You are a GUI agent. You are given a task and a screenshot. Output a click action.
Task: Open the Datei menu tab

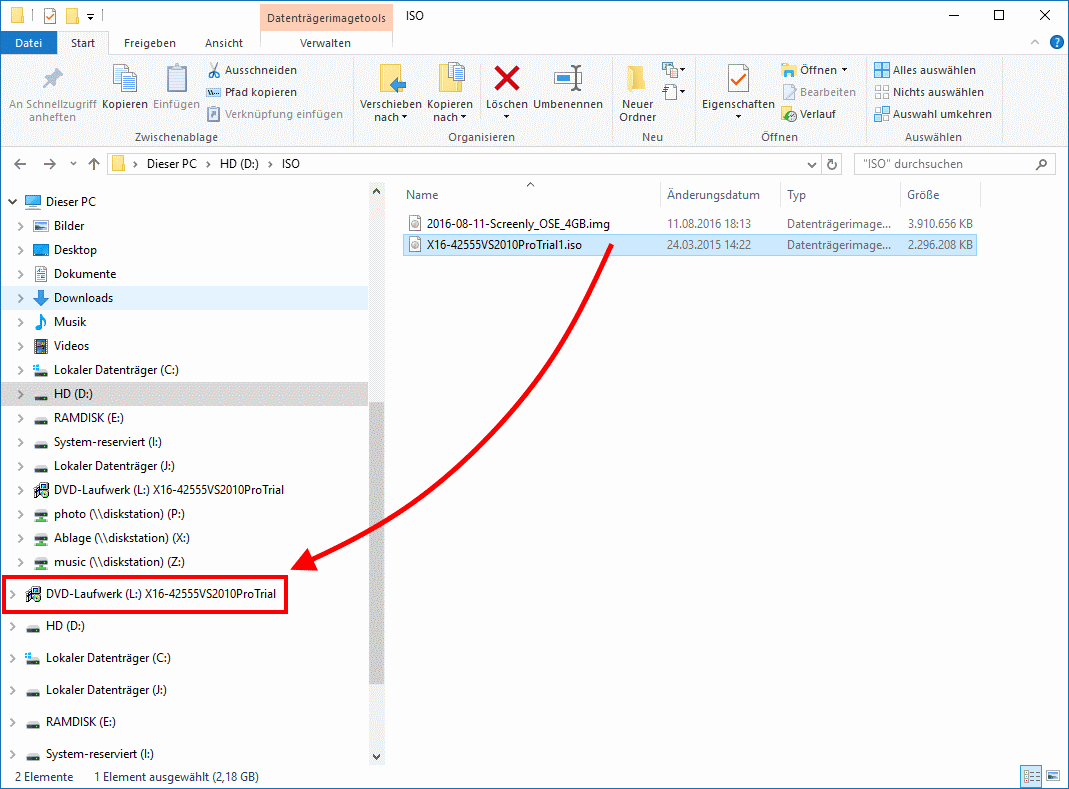29,43
